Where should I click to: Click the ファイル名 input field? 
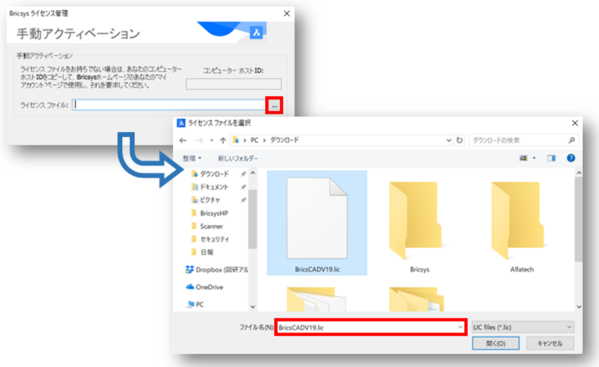370,327
